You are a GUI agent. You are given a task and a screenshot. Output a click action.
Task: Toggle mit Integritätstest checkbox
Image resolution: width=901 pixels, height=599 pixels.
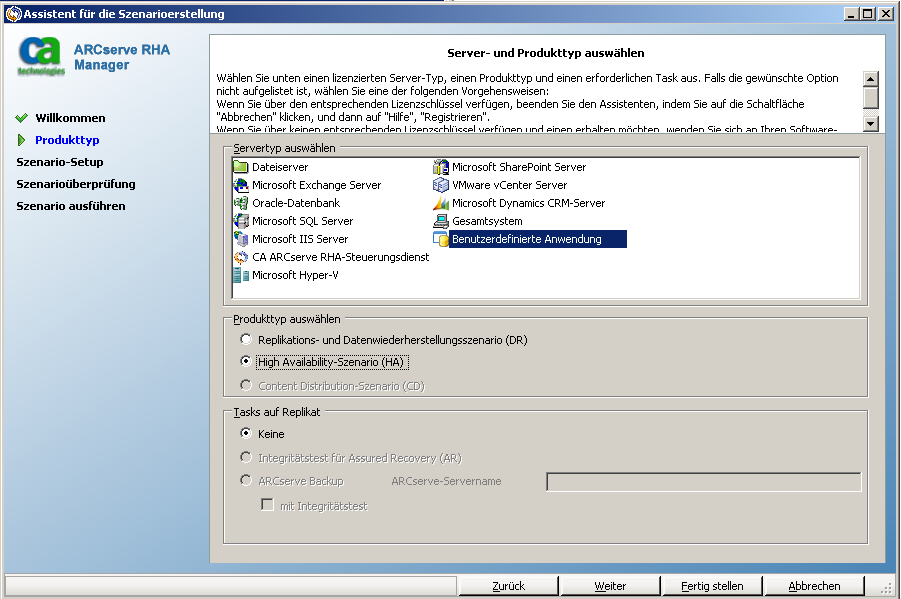coord(267,505)
